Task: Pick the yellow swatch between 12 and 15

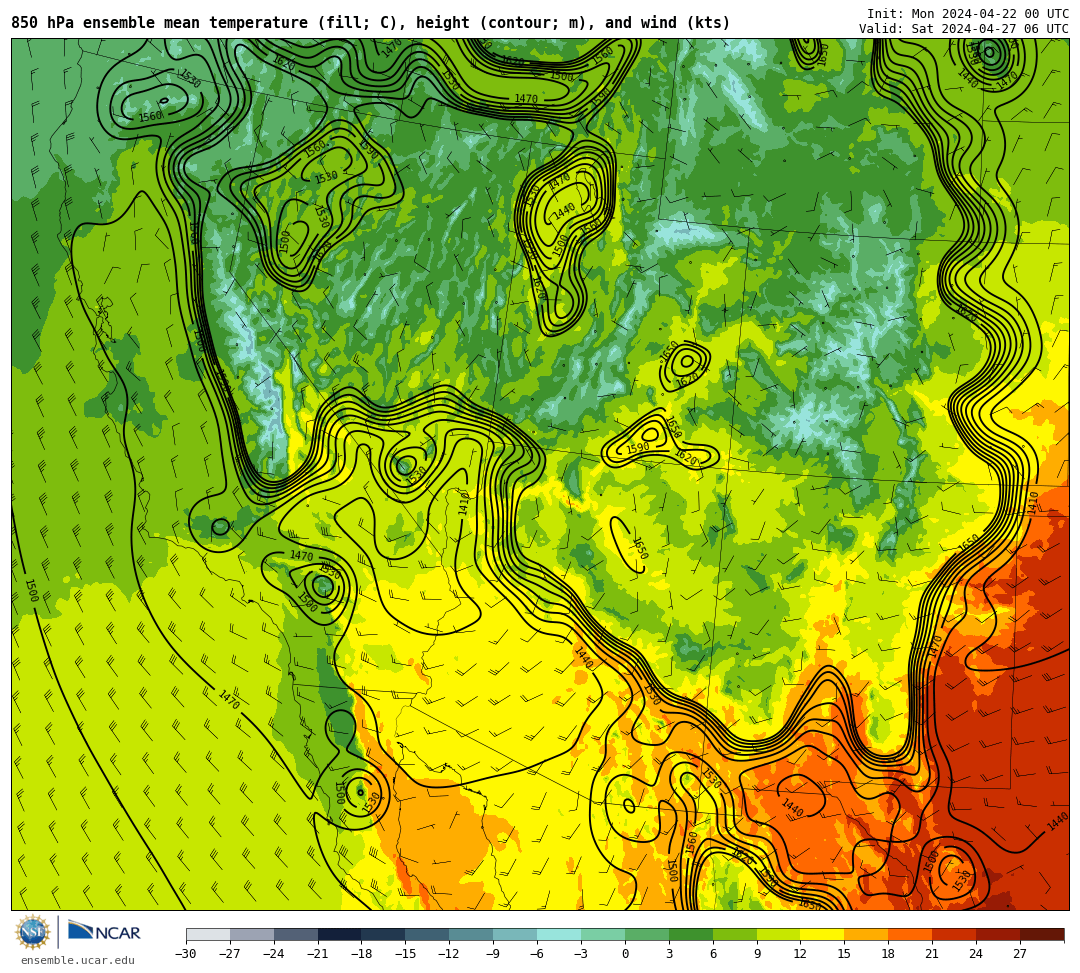Action: (823, 934)
